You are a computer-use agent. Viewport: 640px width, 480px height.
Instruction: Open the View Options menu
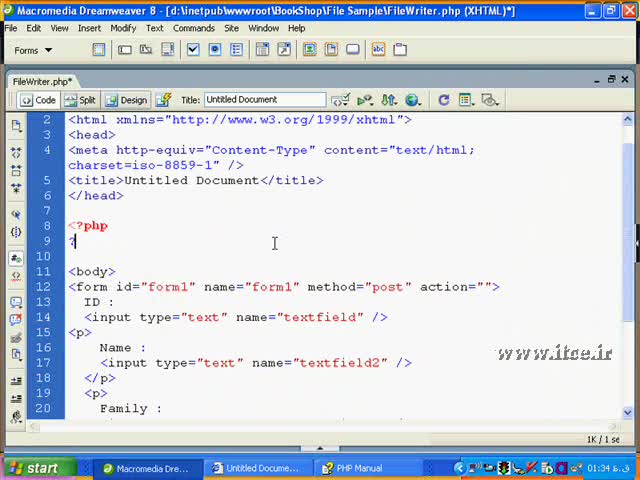click(x=466, y=100)
